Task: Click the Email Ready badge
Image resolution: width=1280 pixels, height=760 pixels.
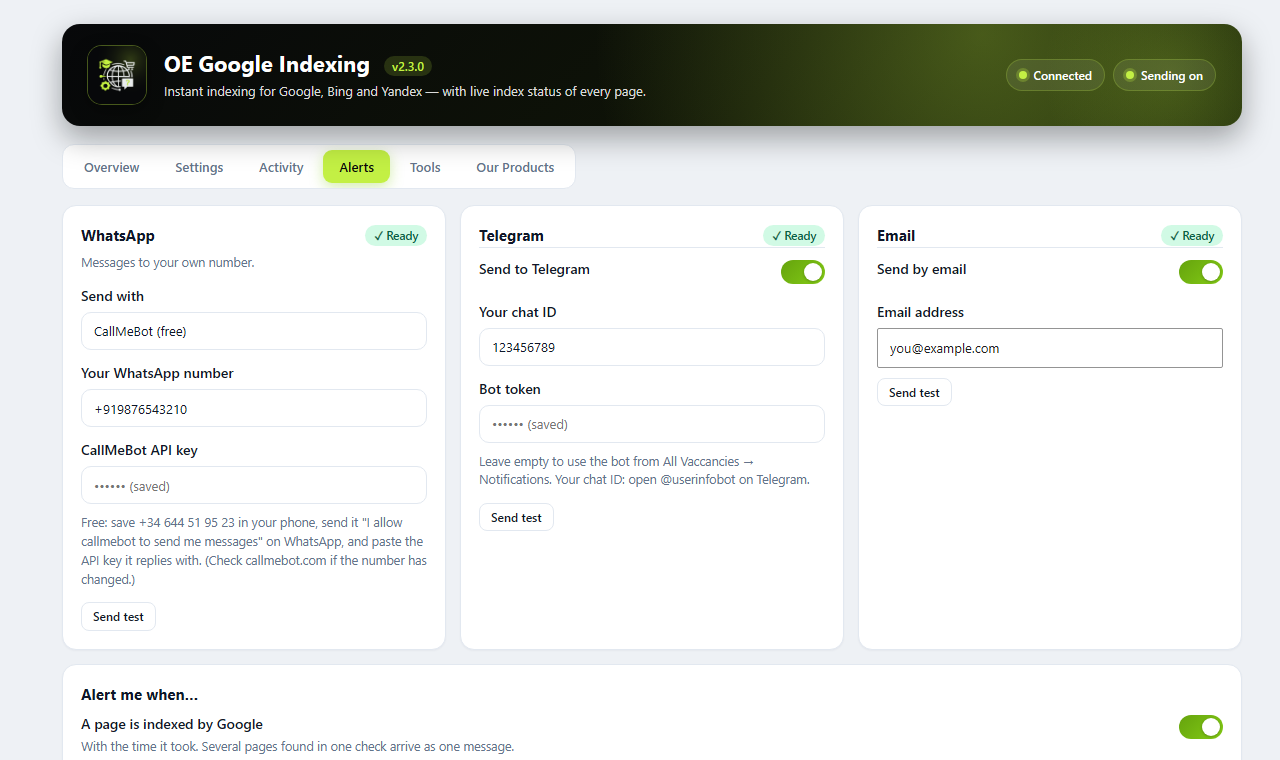Action: pos(1192,236)
